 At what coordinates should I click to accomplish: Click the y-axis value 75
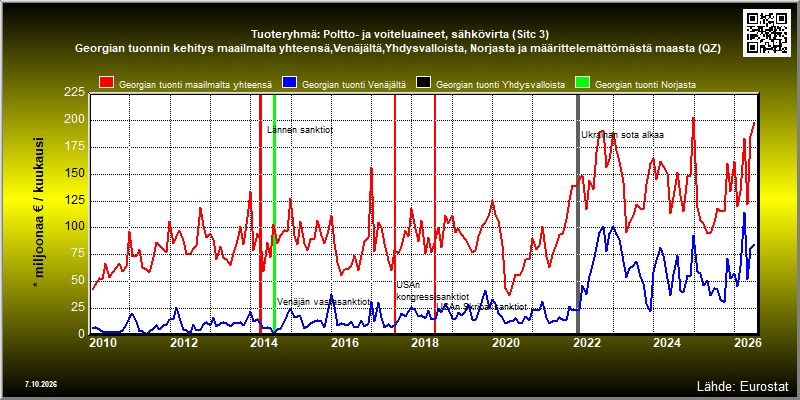(78, 254)
